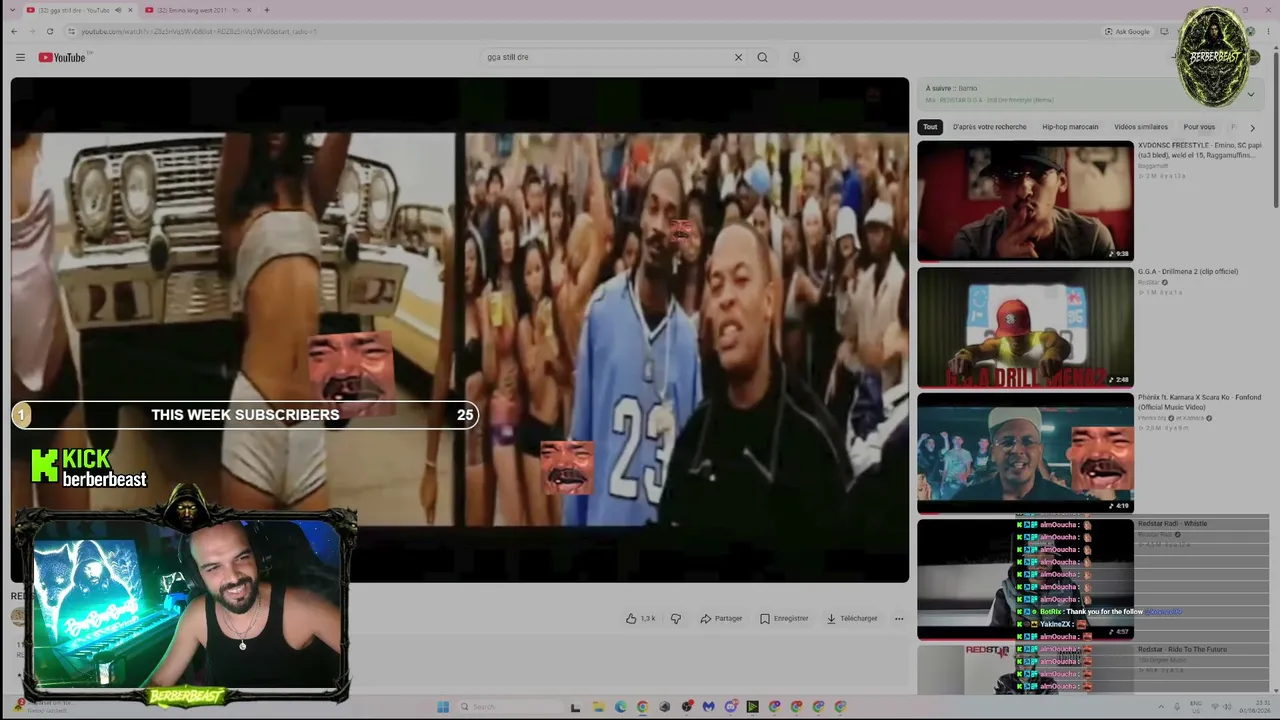Open 'XVDONSC FREESTYLE - Emino' video title
The height and width of the screenshot is (720, 1280).
pos(1199,150)
